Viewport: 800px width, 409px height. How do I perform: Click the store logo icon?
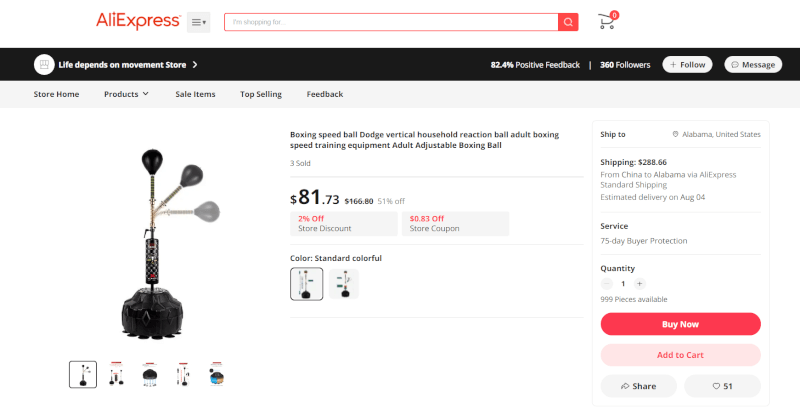44,65
